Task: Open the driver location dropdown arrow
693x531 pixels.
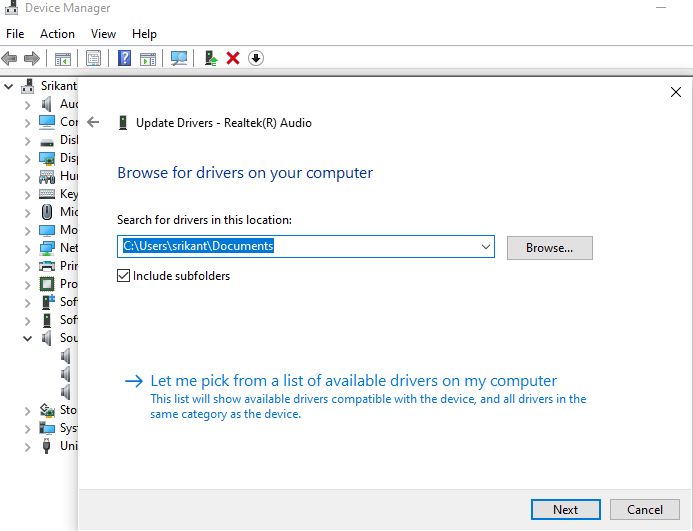Action: 486,247
